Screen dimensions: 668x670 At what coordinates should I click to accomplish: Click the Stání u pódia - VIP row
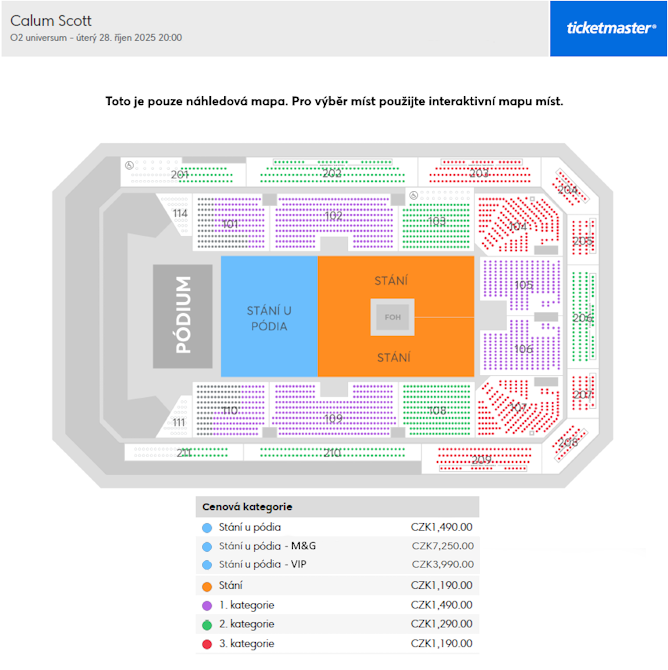pyautogui.click(x=337, y=565)
